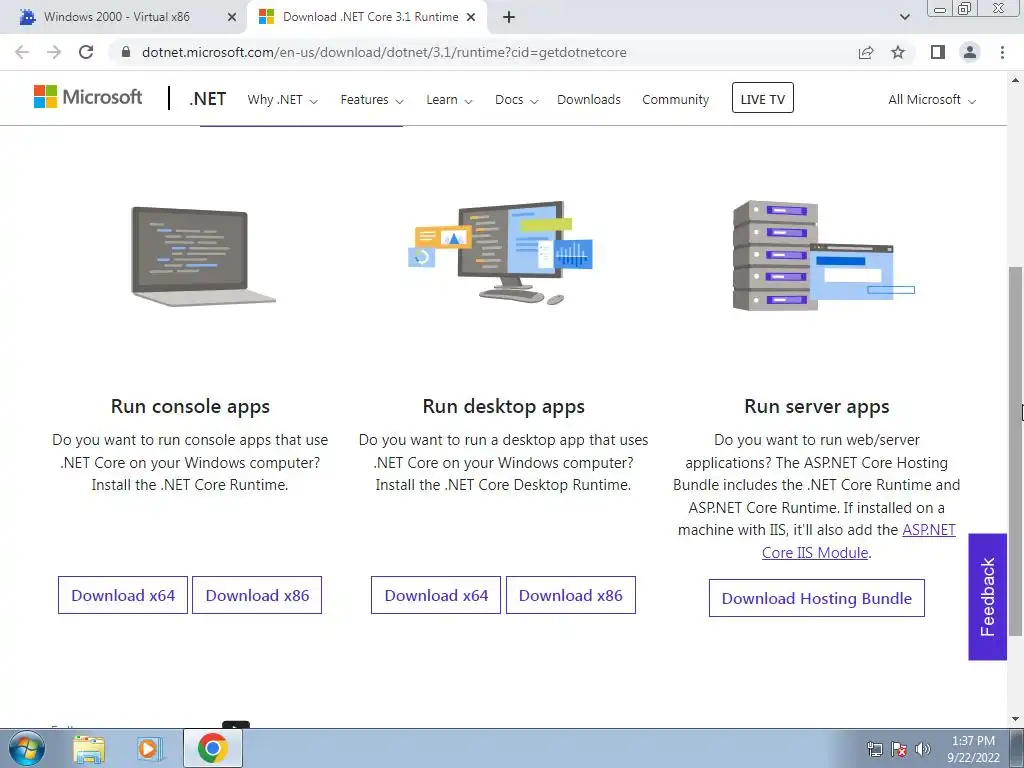Click the .NET home link
Screen dimensions: 1024x768
point(208,99)
